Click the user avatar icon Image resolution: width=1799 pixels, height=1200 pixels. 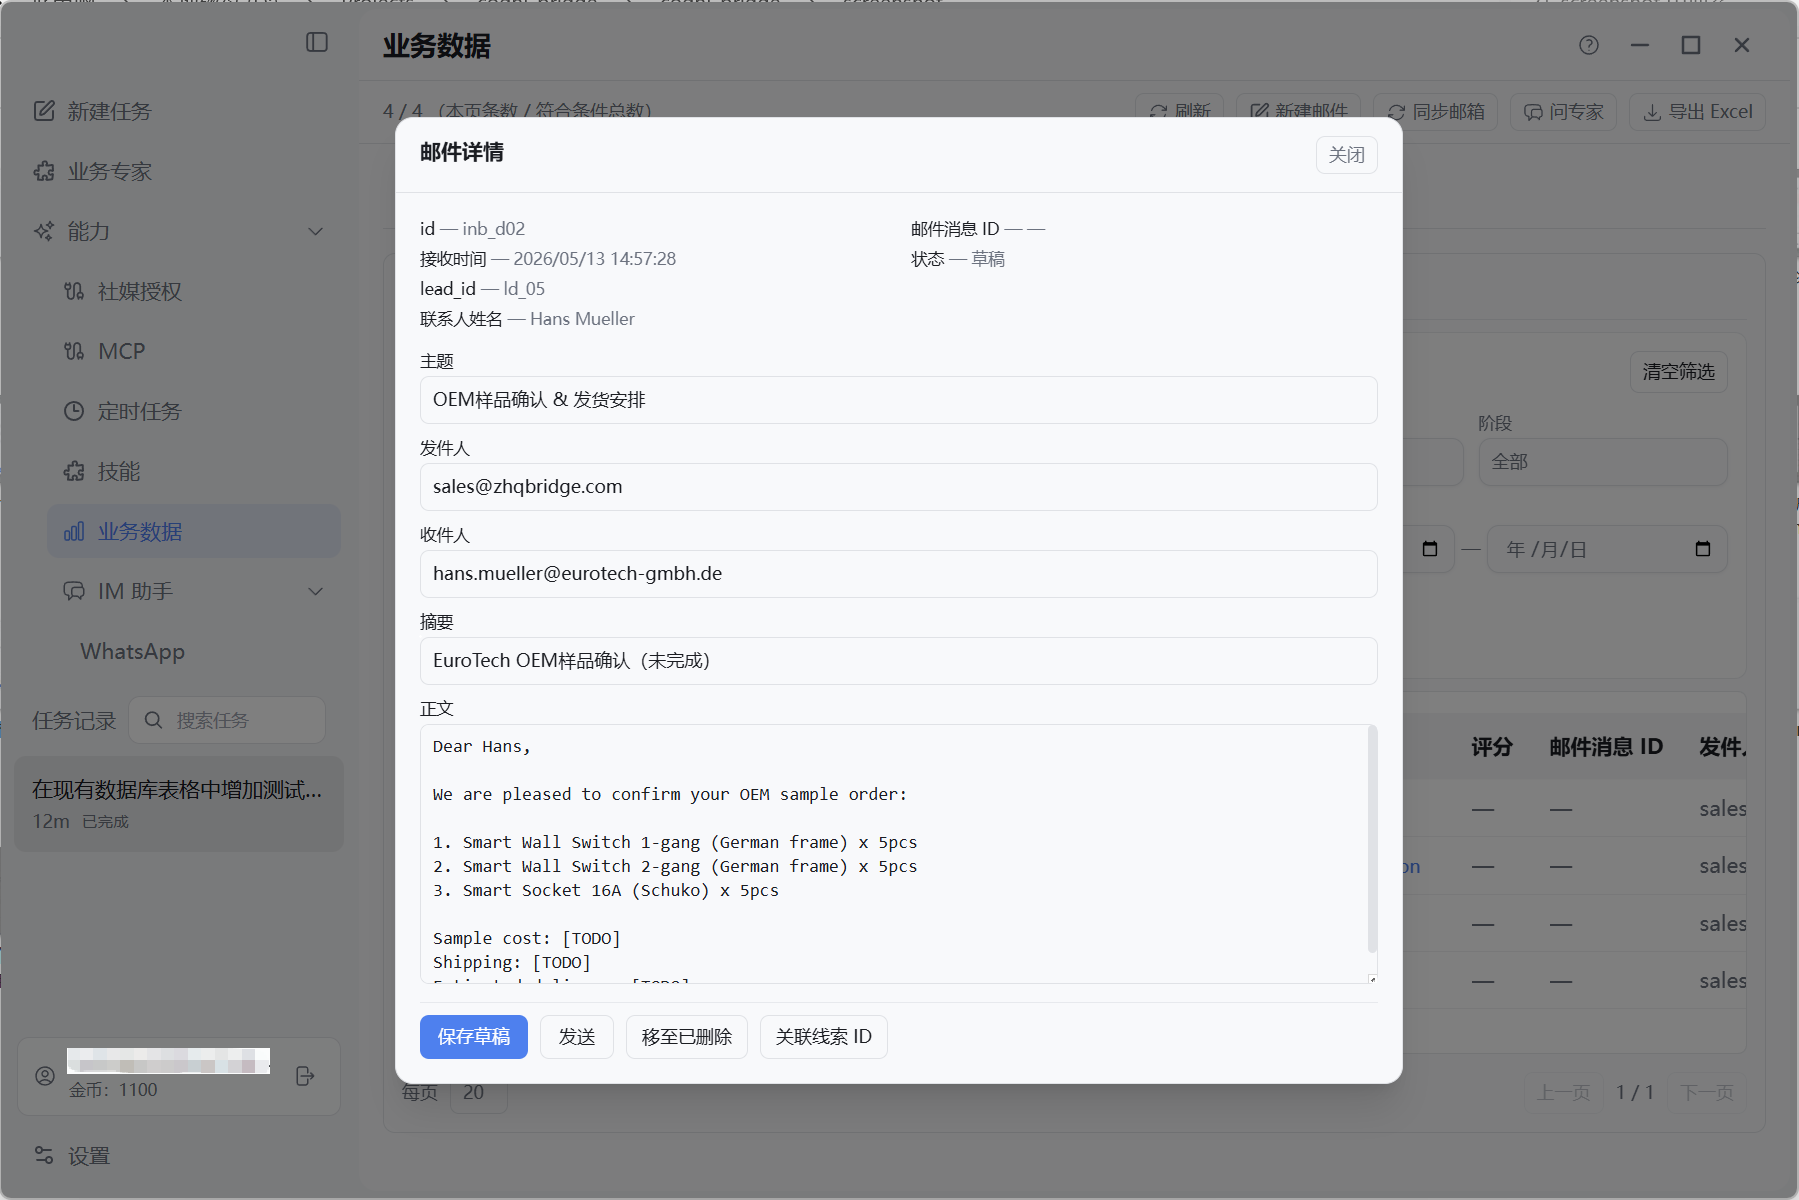pyautogui.click(x=45, y=1076)
